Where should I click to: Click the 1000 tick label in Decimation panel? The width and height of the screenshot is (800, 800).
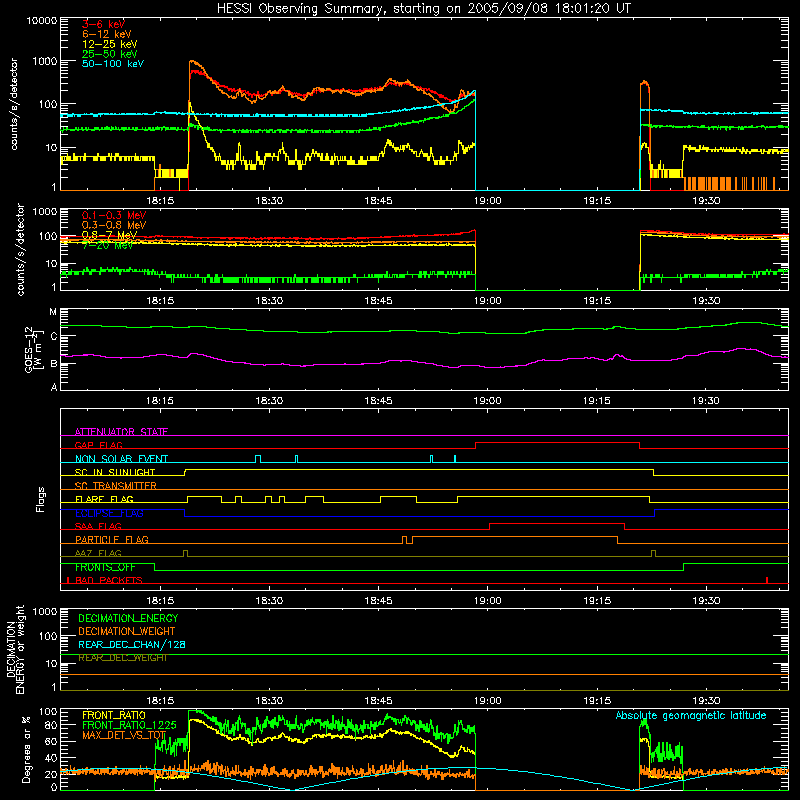[45, 612]
